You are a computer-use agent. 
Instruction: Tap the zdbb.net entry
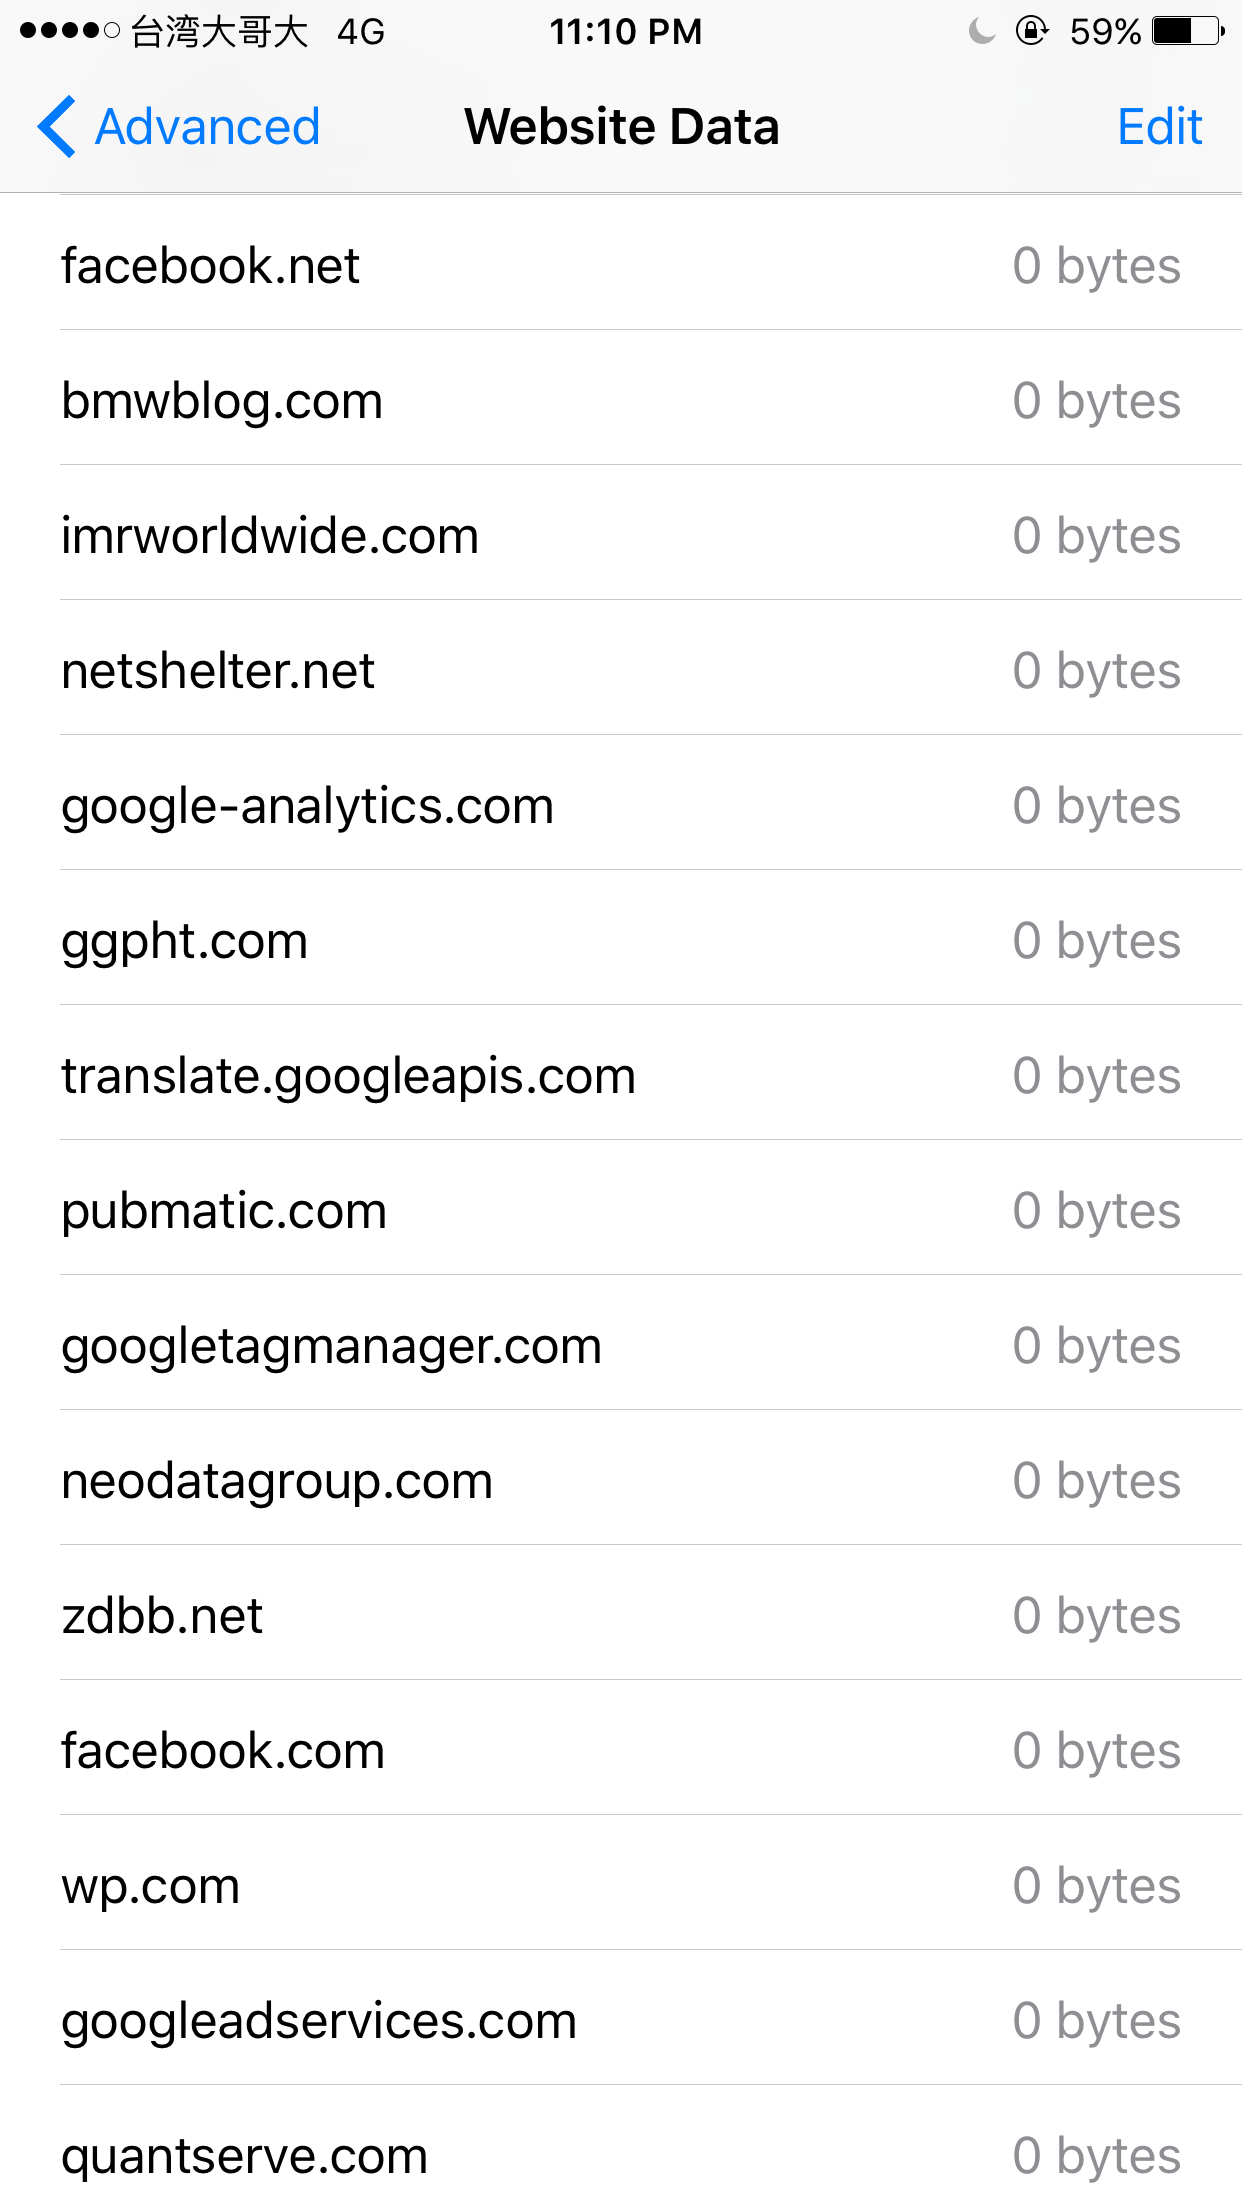point(620,1616)
